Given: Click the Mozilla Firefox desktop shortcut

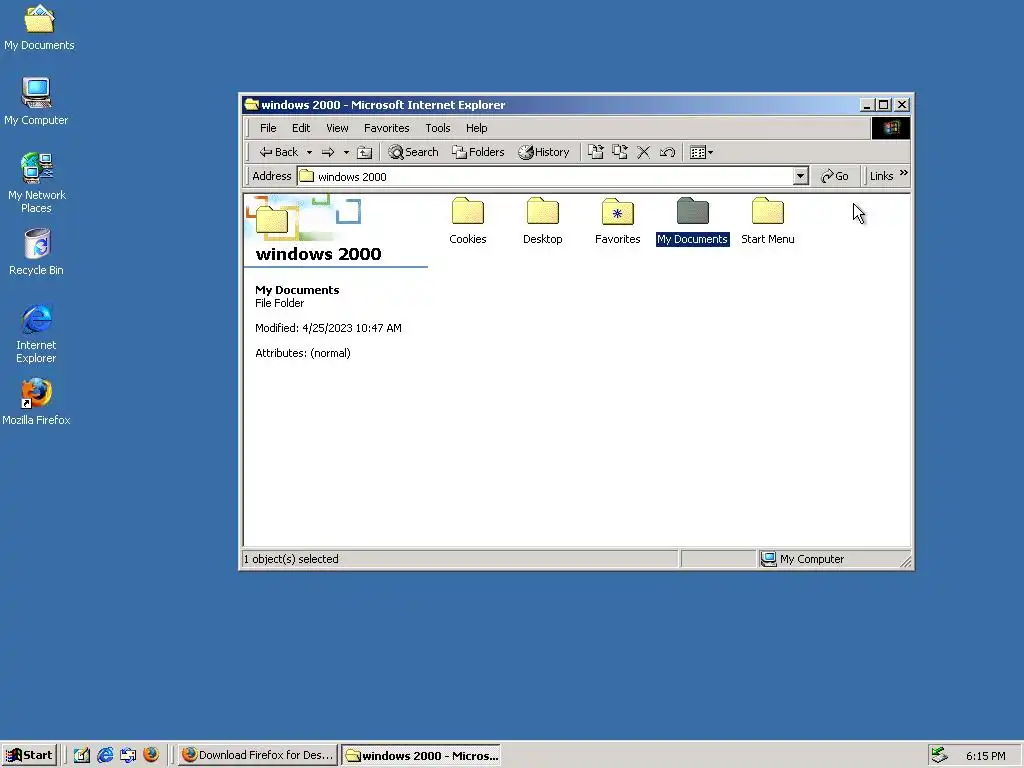Looking at the screenshot, I should (36, 403).
